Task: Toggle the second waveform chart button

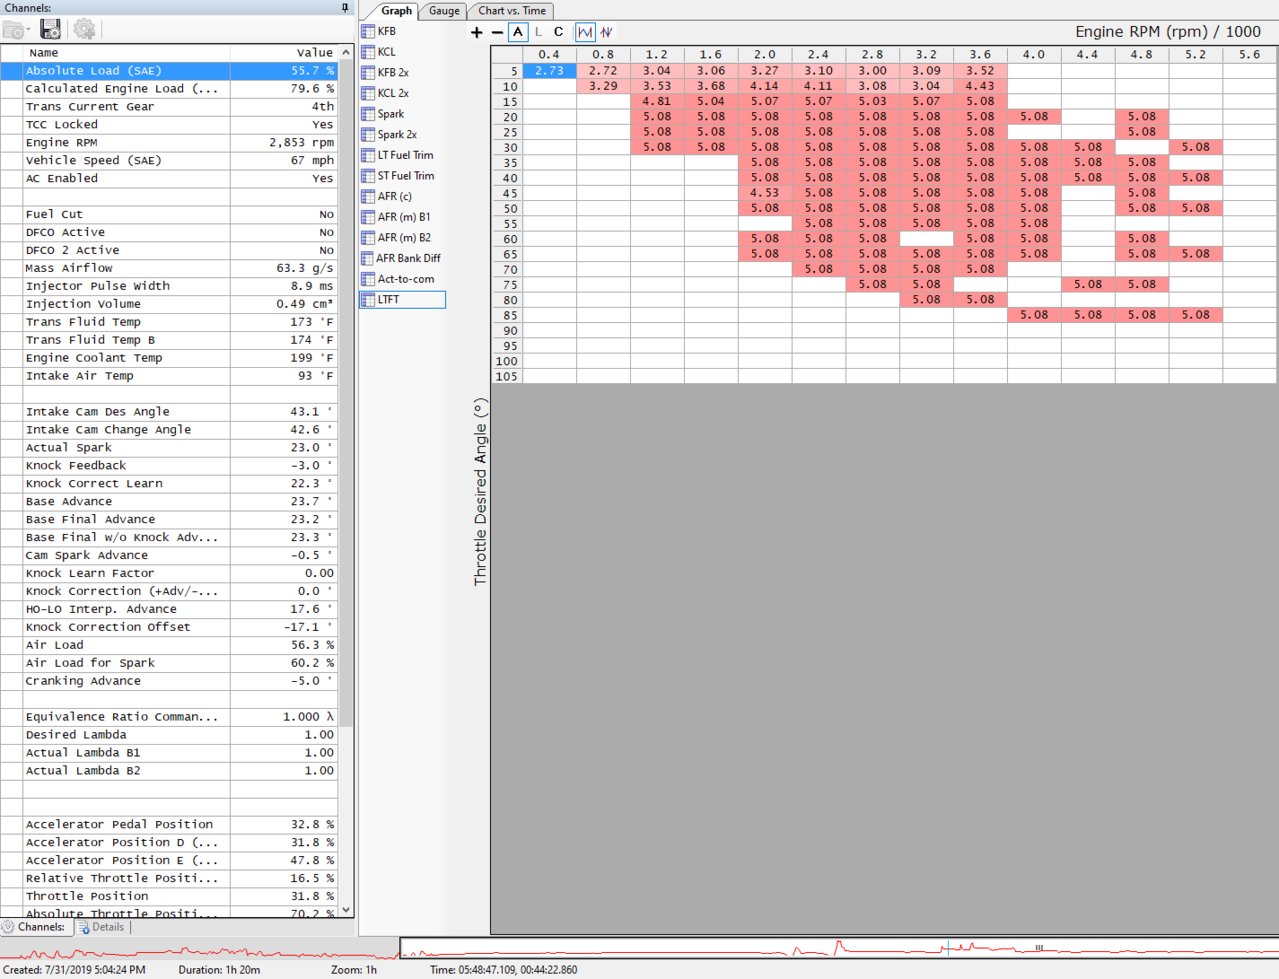Action: coord(606,32)
